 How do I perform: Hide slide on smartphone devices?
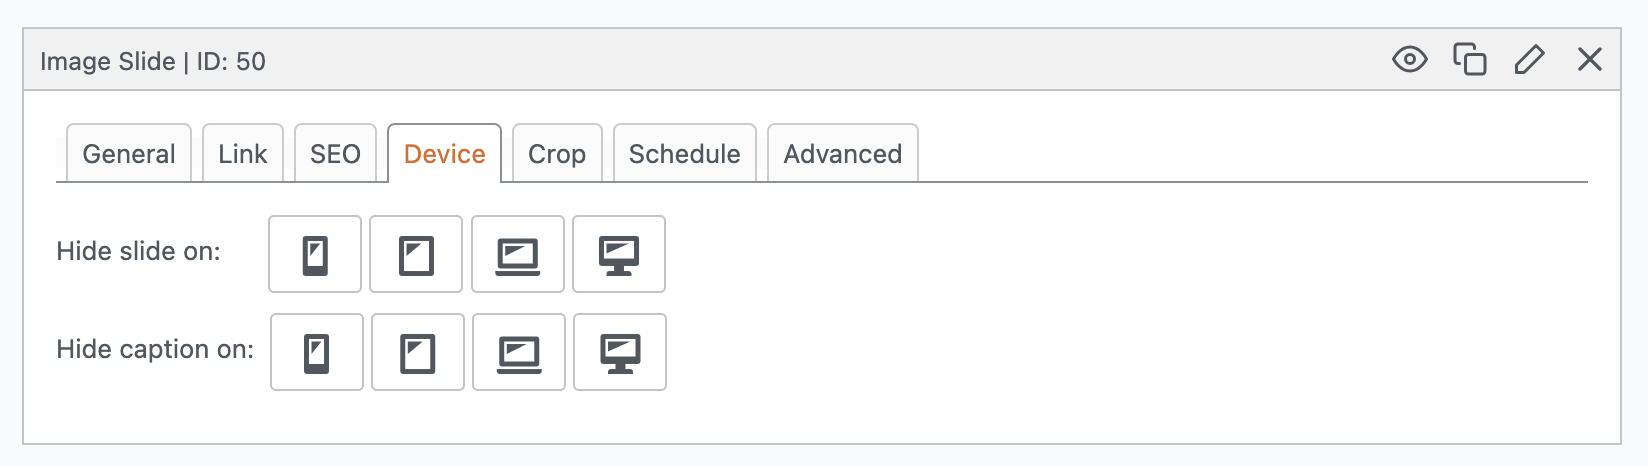coord(315,255)
